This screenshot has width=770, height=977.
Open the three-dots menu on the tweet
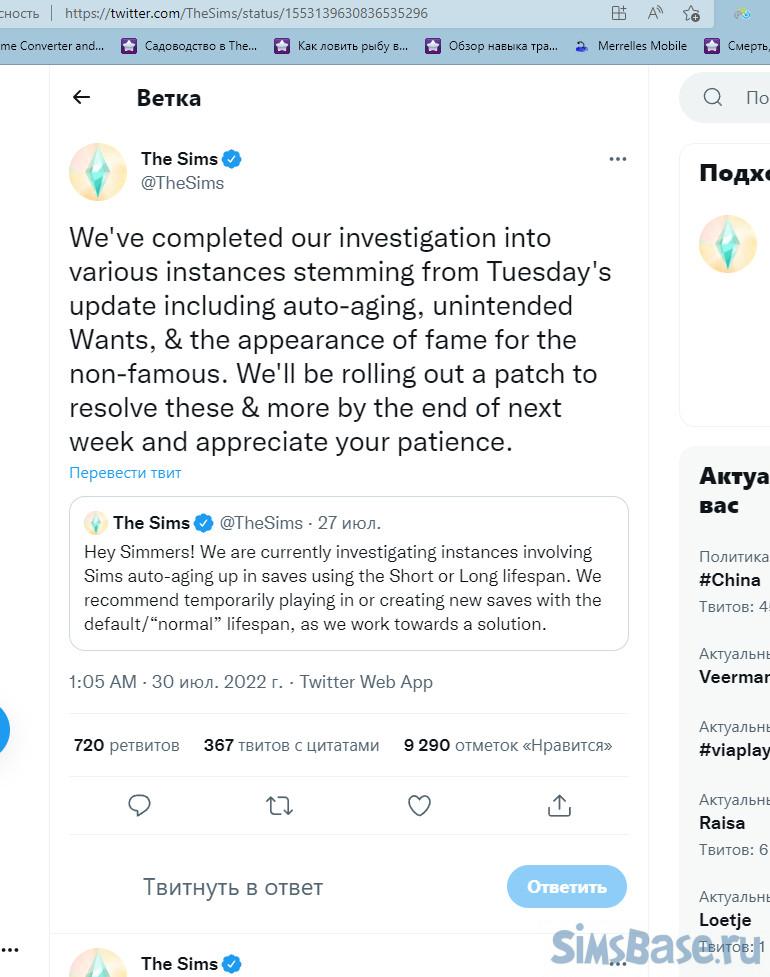pyautogui.click(x=617, y=159)
